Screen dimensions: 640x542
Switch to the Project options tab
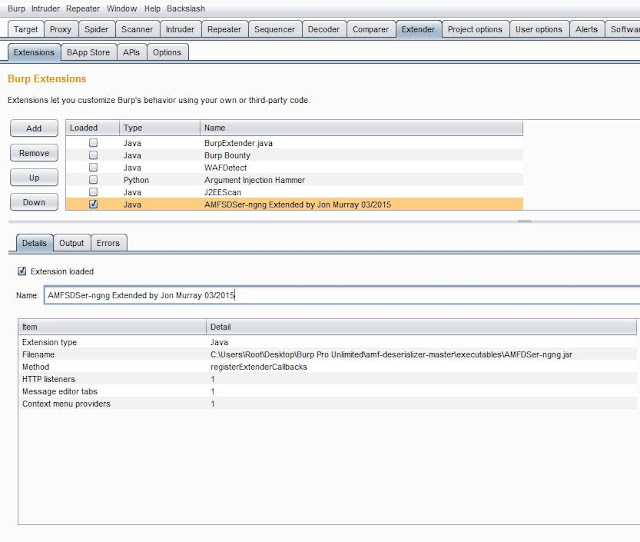pos(475,29)
